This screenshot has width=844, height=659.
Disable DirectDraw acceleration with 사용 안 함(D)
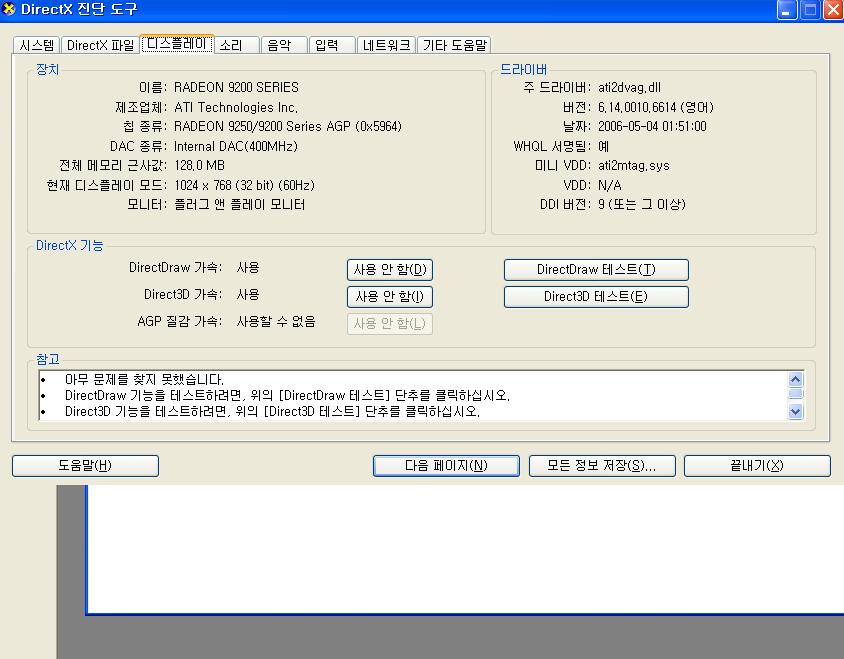tap(390, 270)
